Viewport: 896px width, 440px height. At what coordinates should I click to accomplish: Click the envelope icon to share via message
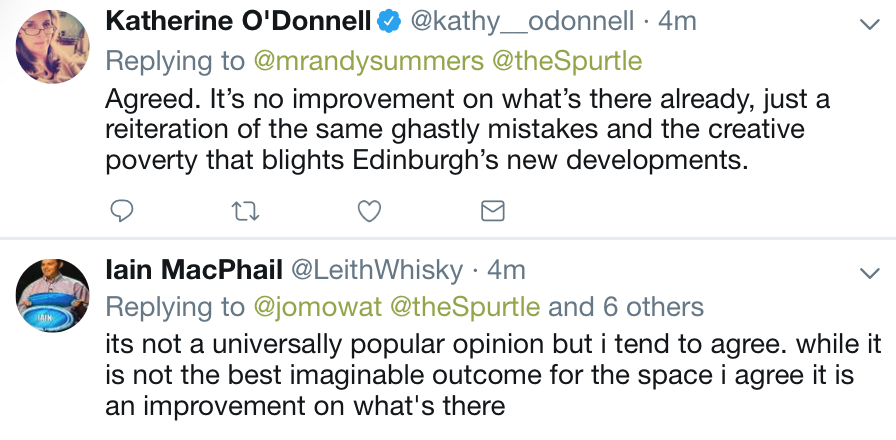click(493, 211)
